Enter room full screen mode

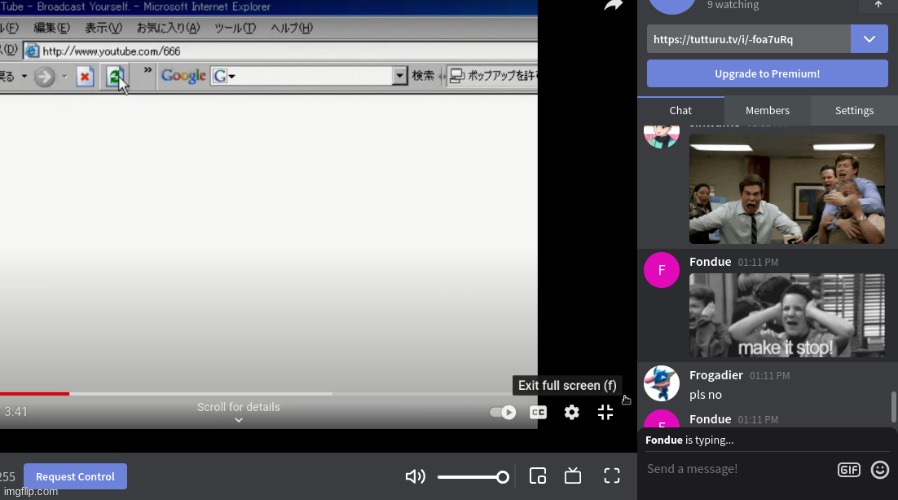tap(612, 476)
